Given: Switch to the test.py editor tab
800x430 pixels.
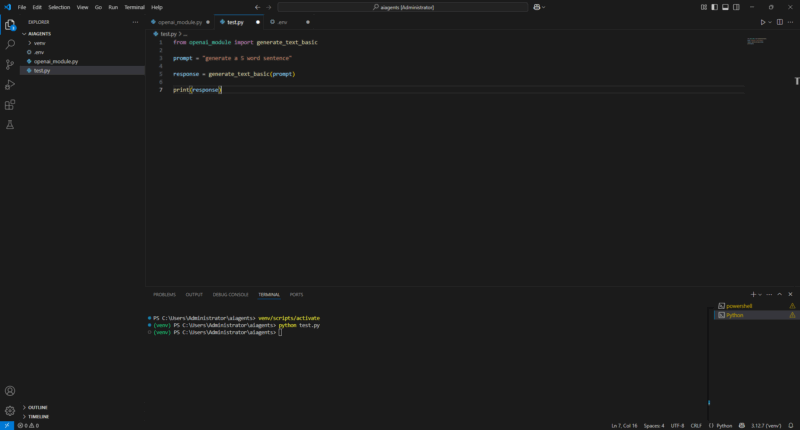Looking at the screenshot, I should [x=235, y=22].
